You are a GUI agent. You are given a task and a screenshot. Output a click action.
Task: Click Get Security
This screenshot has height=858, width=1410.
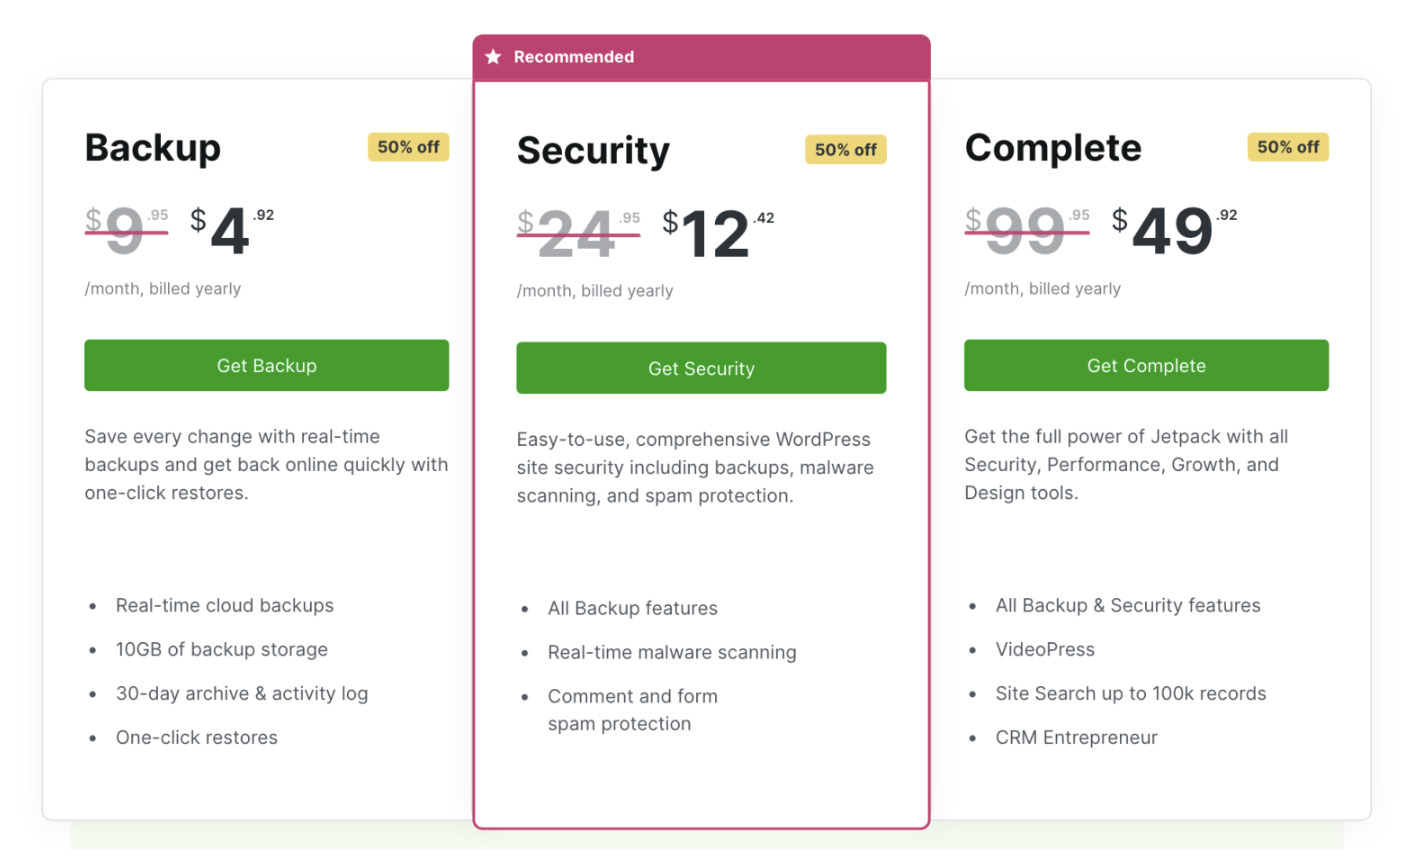tap(701, 368)
